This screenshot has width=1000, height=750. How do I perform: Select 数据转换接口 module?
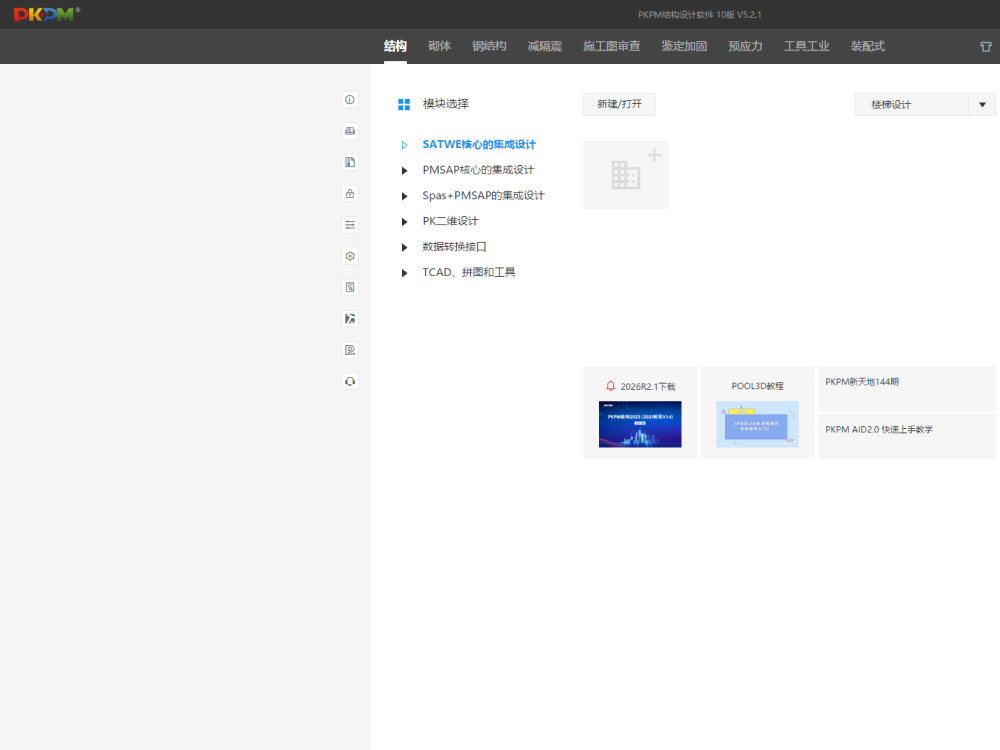coord(454,246)
